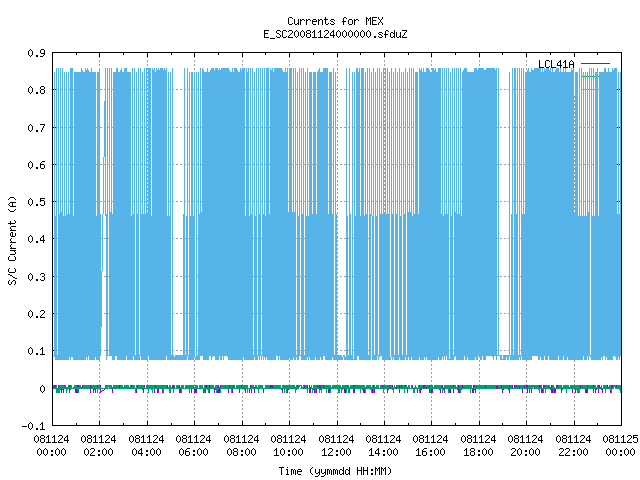640x480 pixels.
Task: Click the "081124 22:00" x-axis tick label
Action: point(573,446)
